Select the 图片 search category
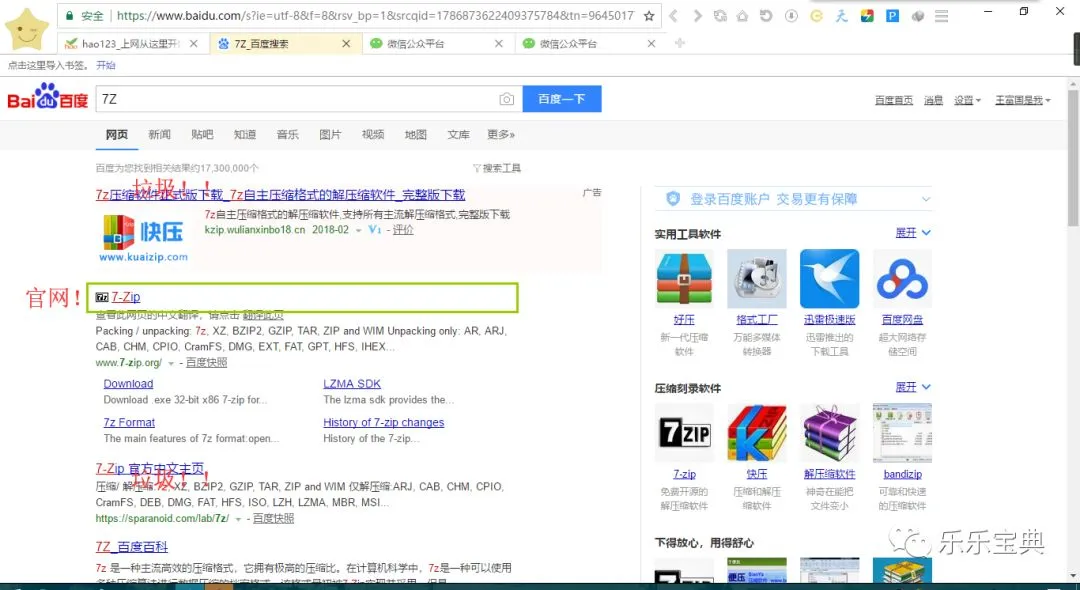Viewport: 1080px width, 590px height. point(330,134)
